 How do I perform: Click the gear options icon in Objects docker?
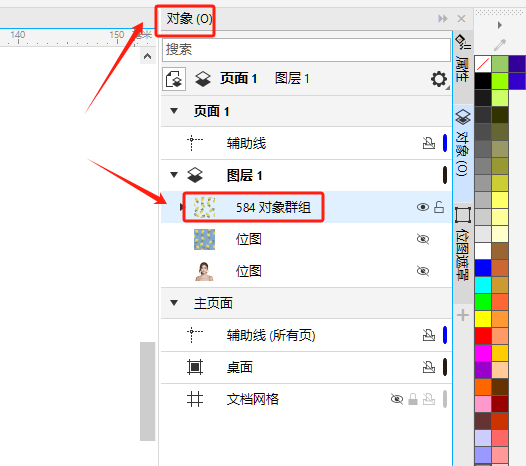click(439, 80)
